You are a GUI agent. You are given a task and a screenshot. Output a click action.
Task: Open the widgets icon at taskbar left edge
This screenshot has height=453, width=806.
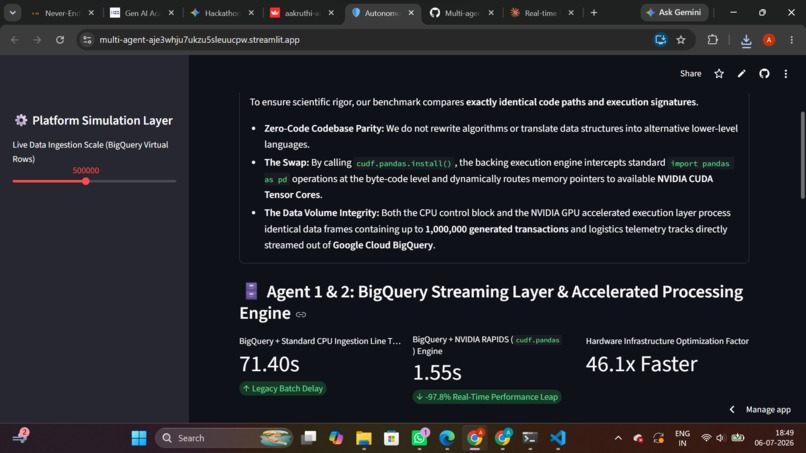[x=20, y=437]
